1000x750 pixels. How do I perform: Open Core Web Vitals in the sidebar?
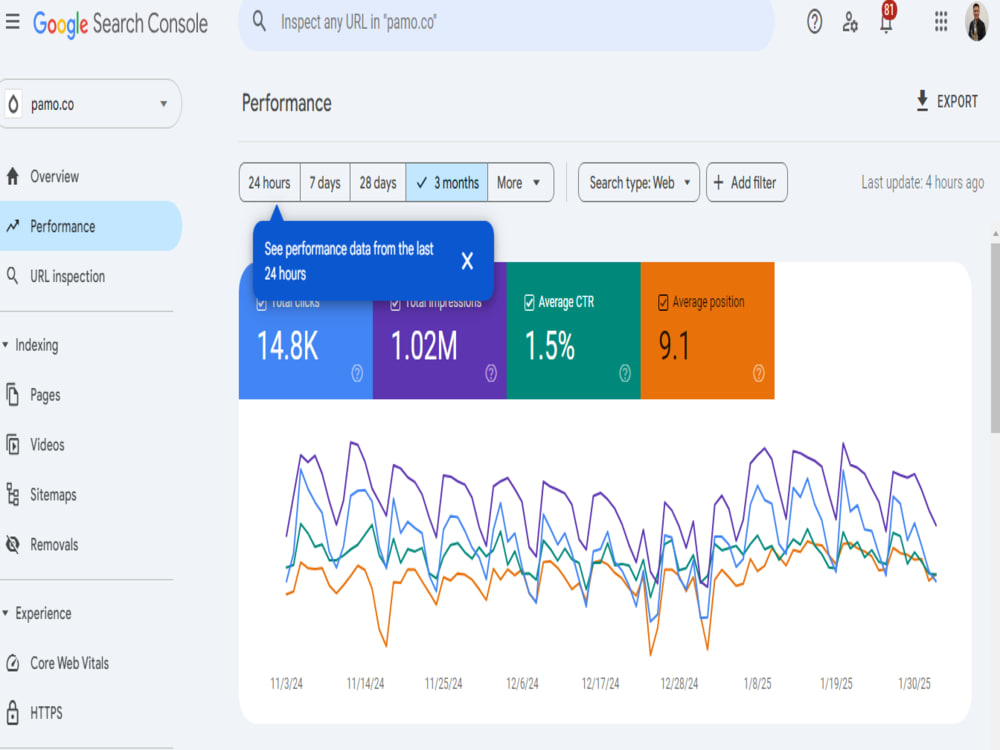89,663
